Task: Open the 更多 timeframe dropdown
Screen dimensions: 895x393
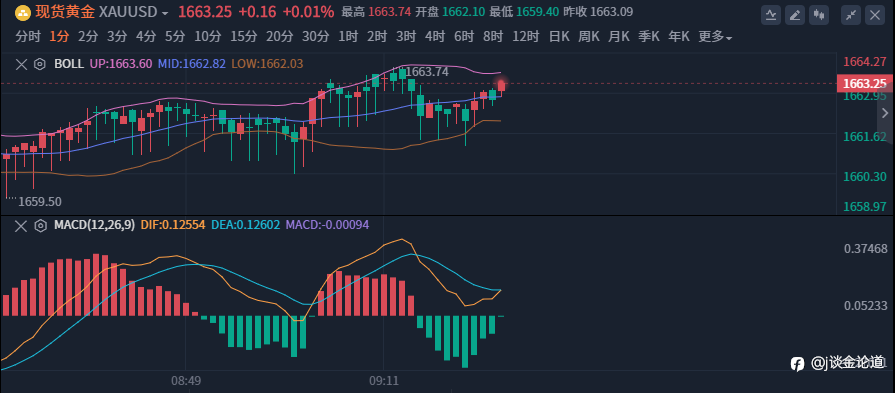Action: pyautogui.click(x=715, y=37)
